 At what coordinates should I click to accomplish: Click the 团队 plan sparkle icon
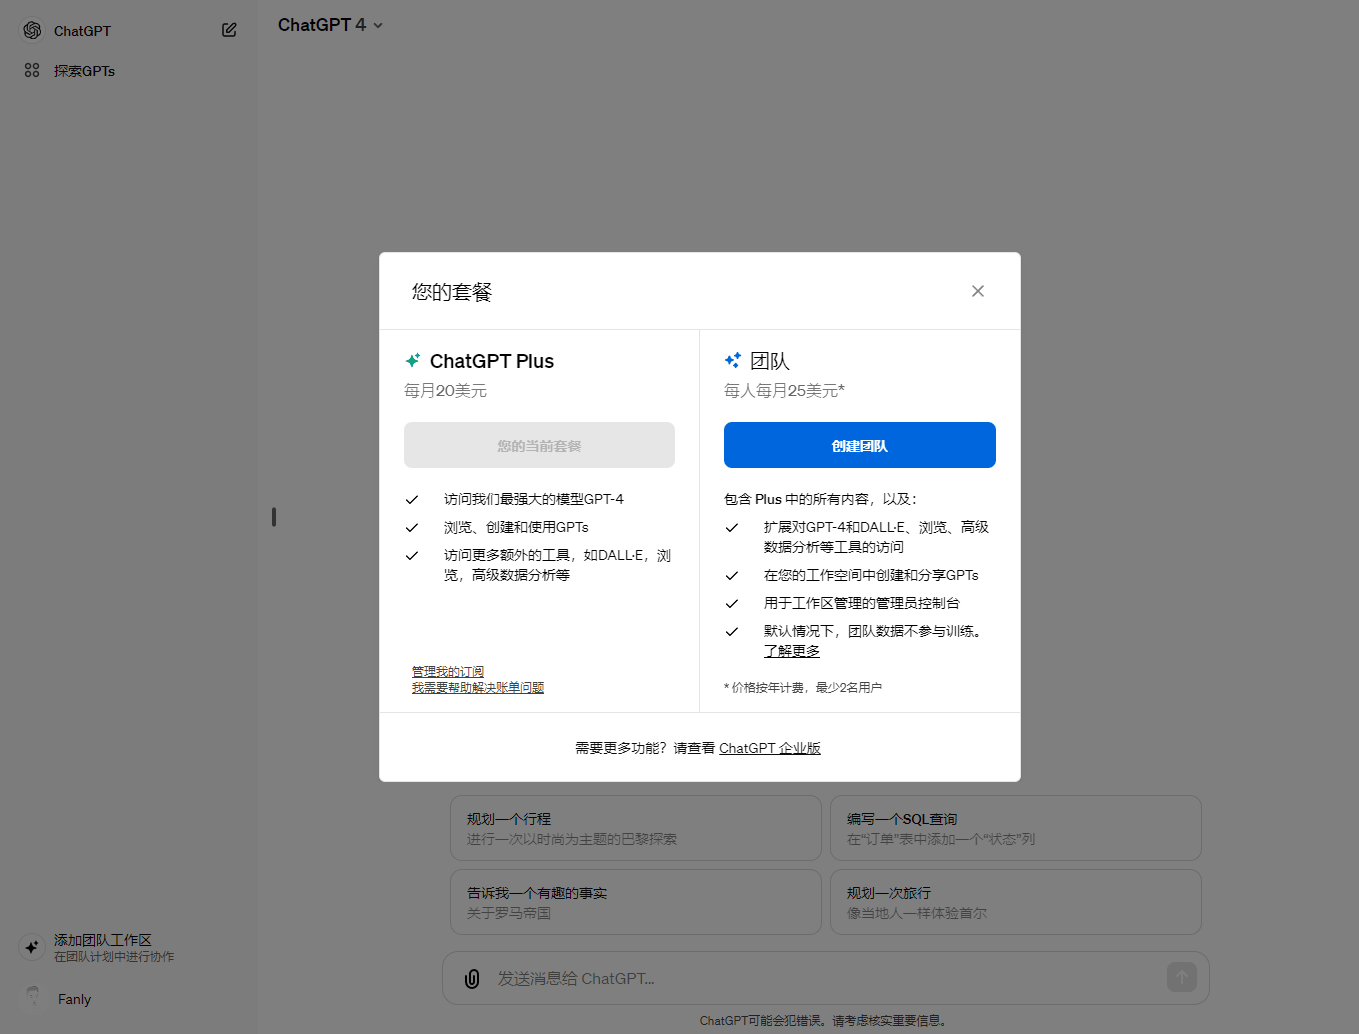732,360
